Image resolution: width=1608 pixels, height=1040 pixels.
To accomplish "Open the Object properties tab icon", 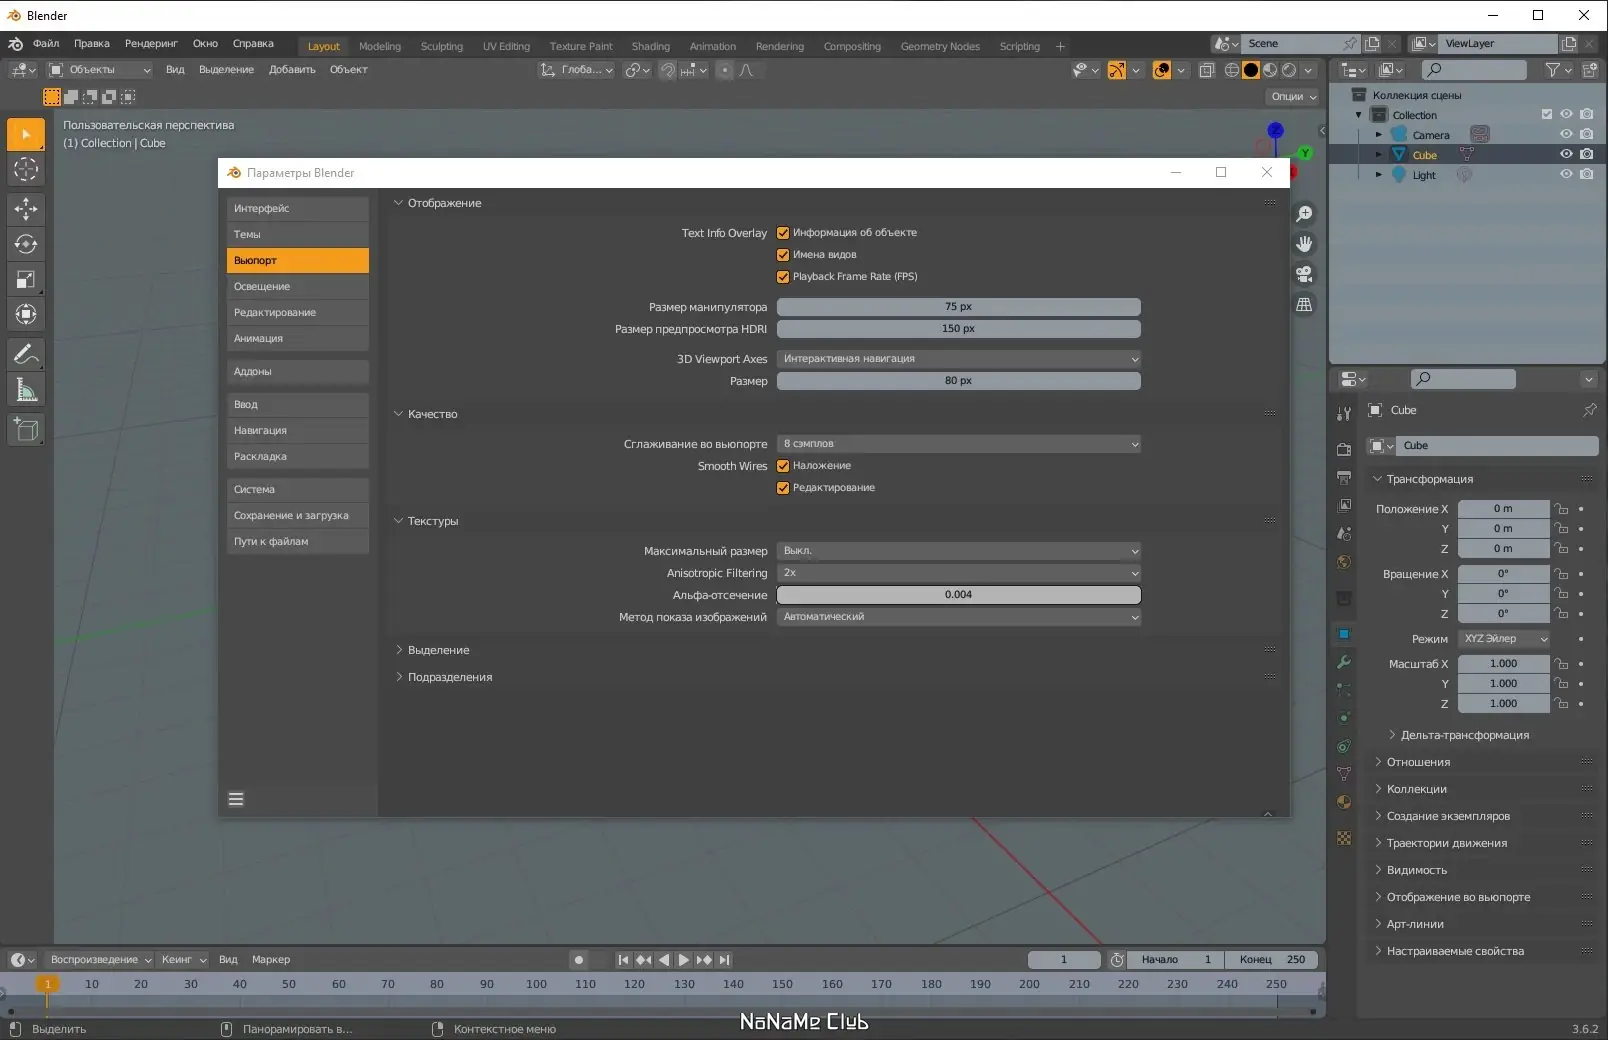I will tap(1344, 634).
